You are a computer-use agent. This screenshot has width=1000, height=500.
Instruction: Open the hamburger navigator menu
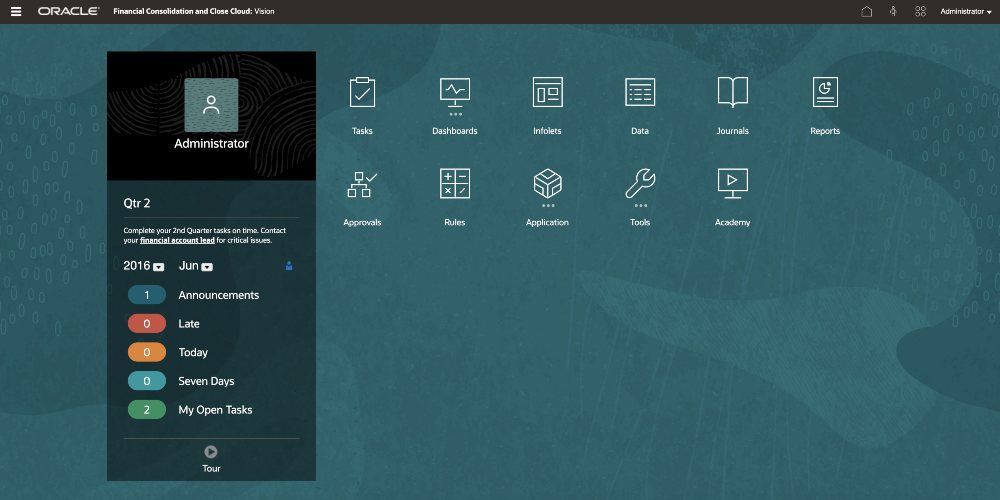point(16,12)
